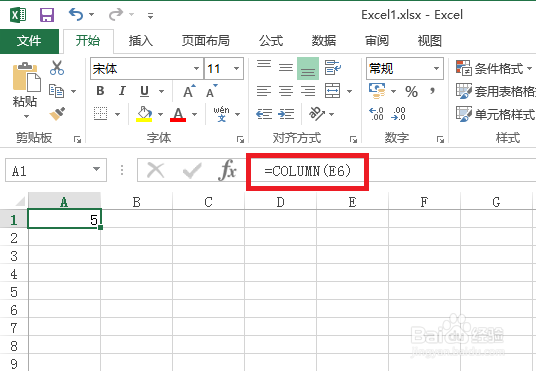Click the Save icon in quick access toolbar
Screen dimensions: 536x371
(x=47, y=15)
